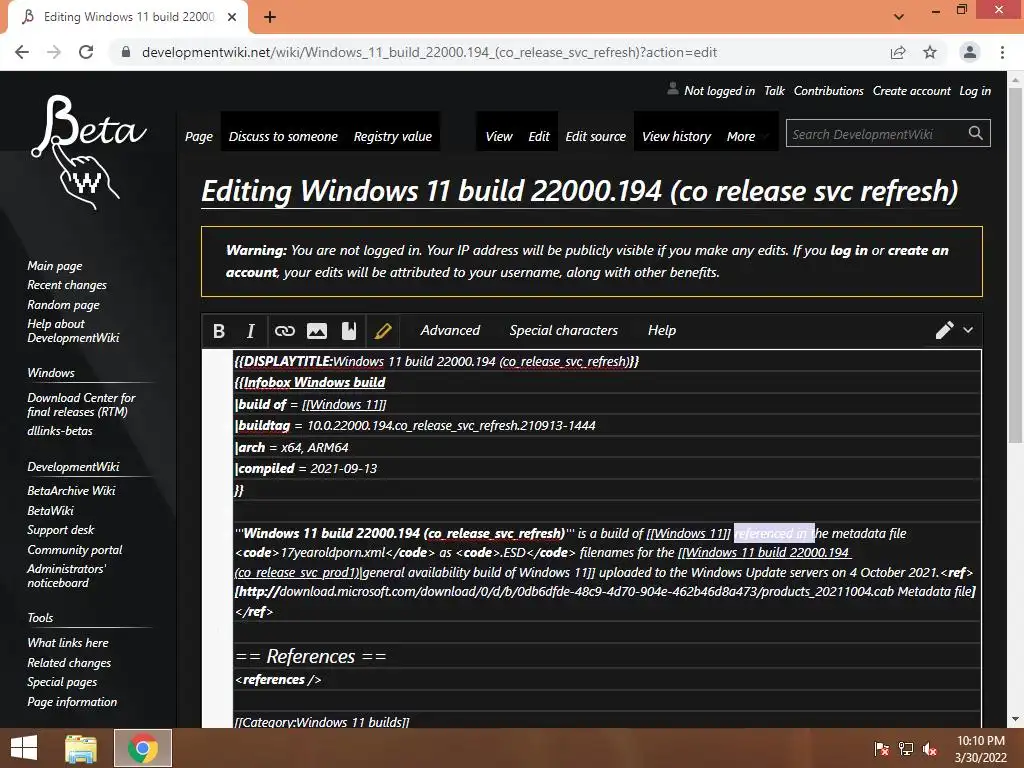This screenshot has height=768, width=1024.
Task: Insert a link with the chain icon
Action: [x=285, y=331]
